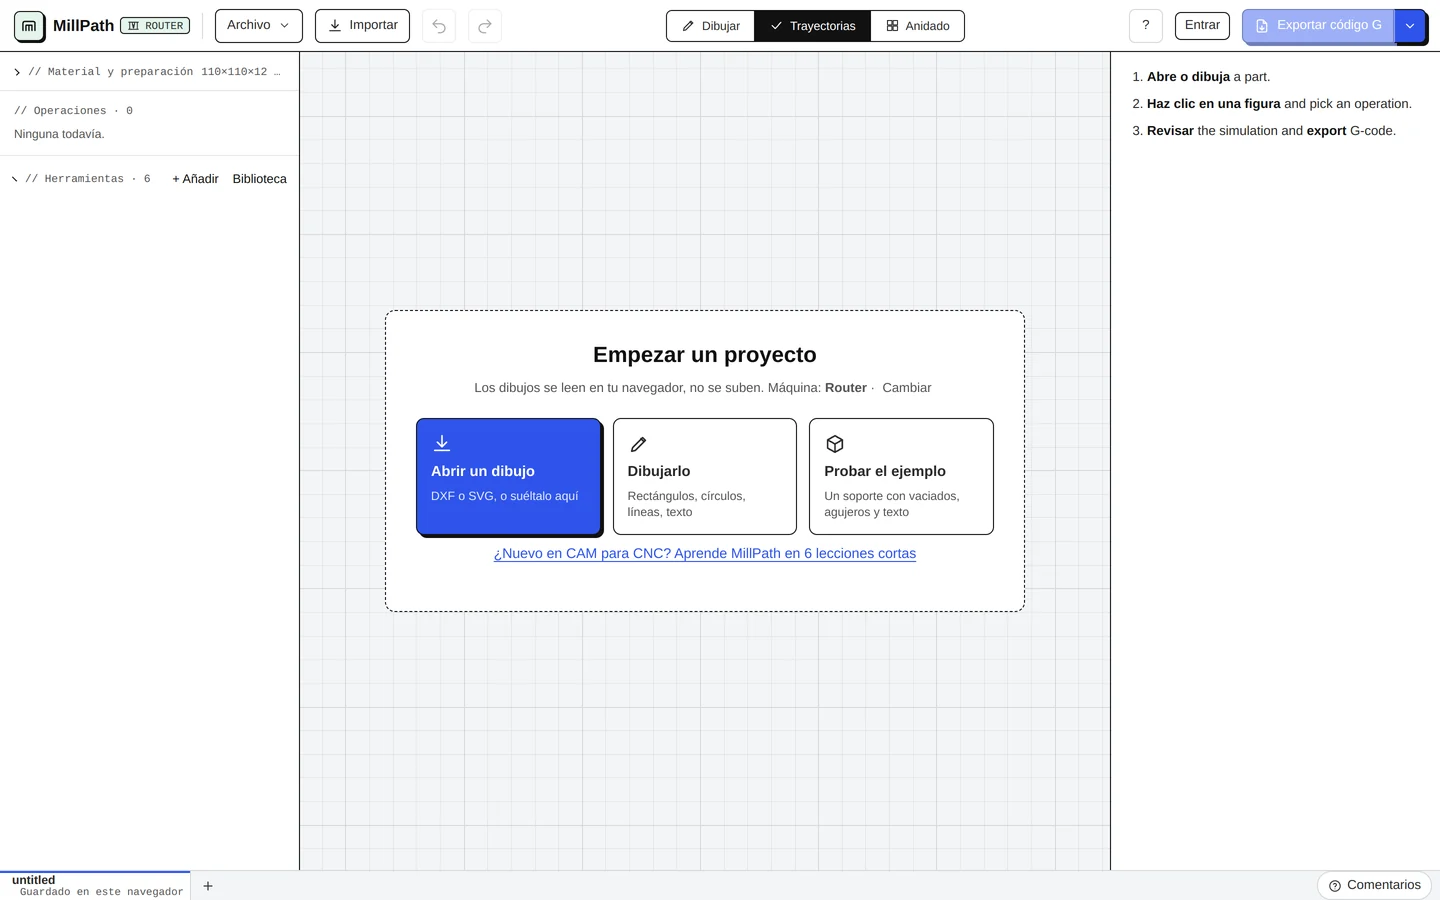1440x900 pixels.
Task: Open the Biblioteca tool library
Action: 260,179
